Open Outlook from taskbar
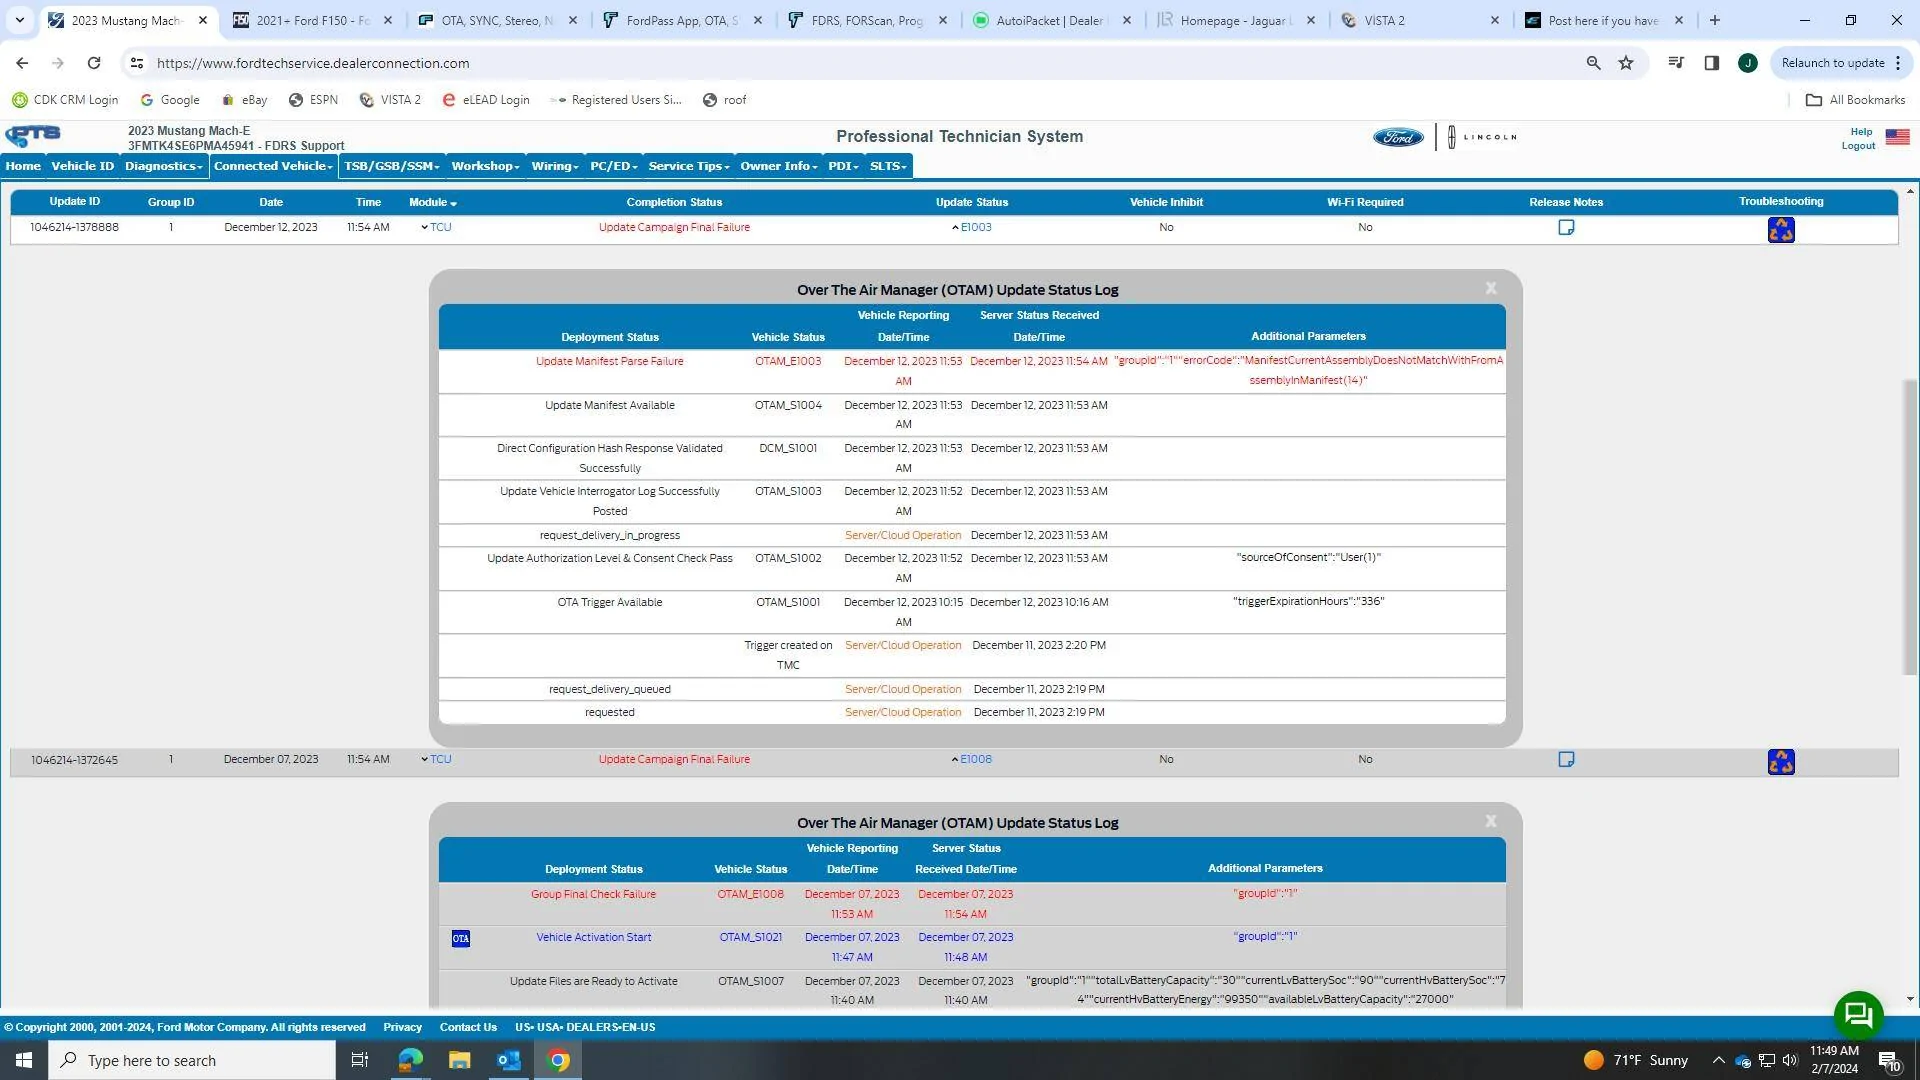1920x1080 pixels. [509, 1060]
